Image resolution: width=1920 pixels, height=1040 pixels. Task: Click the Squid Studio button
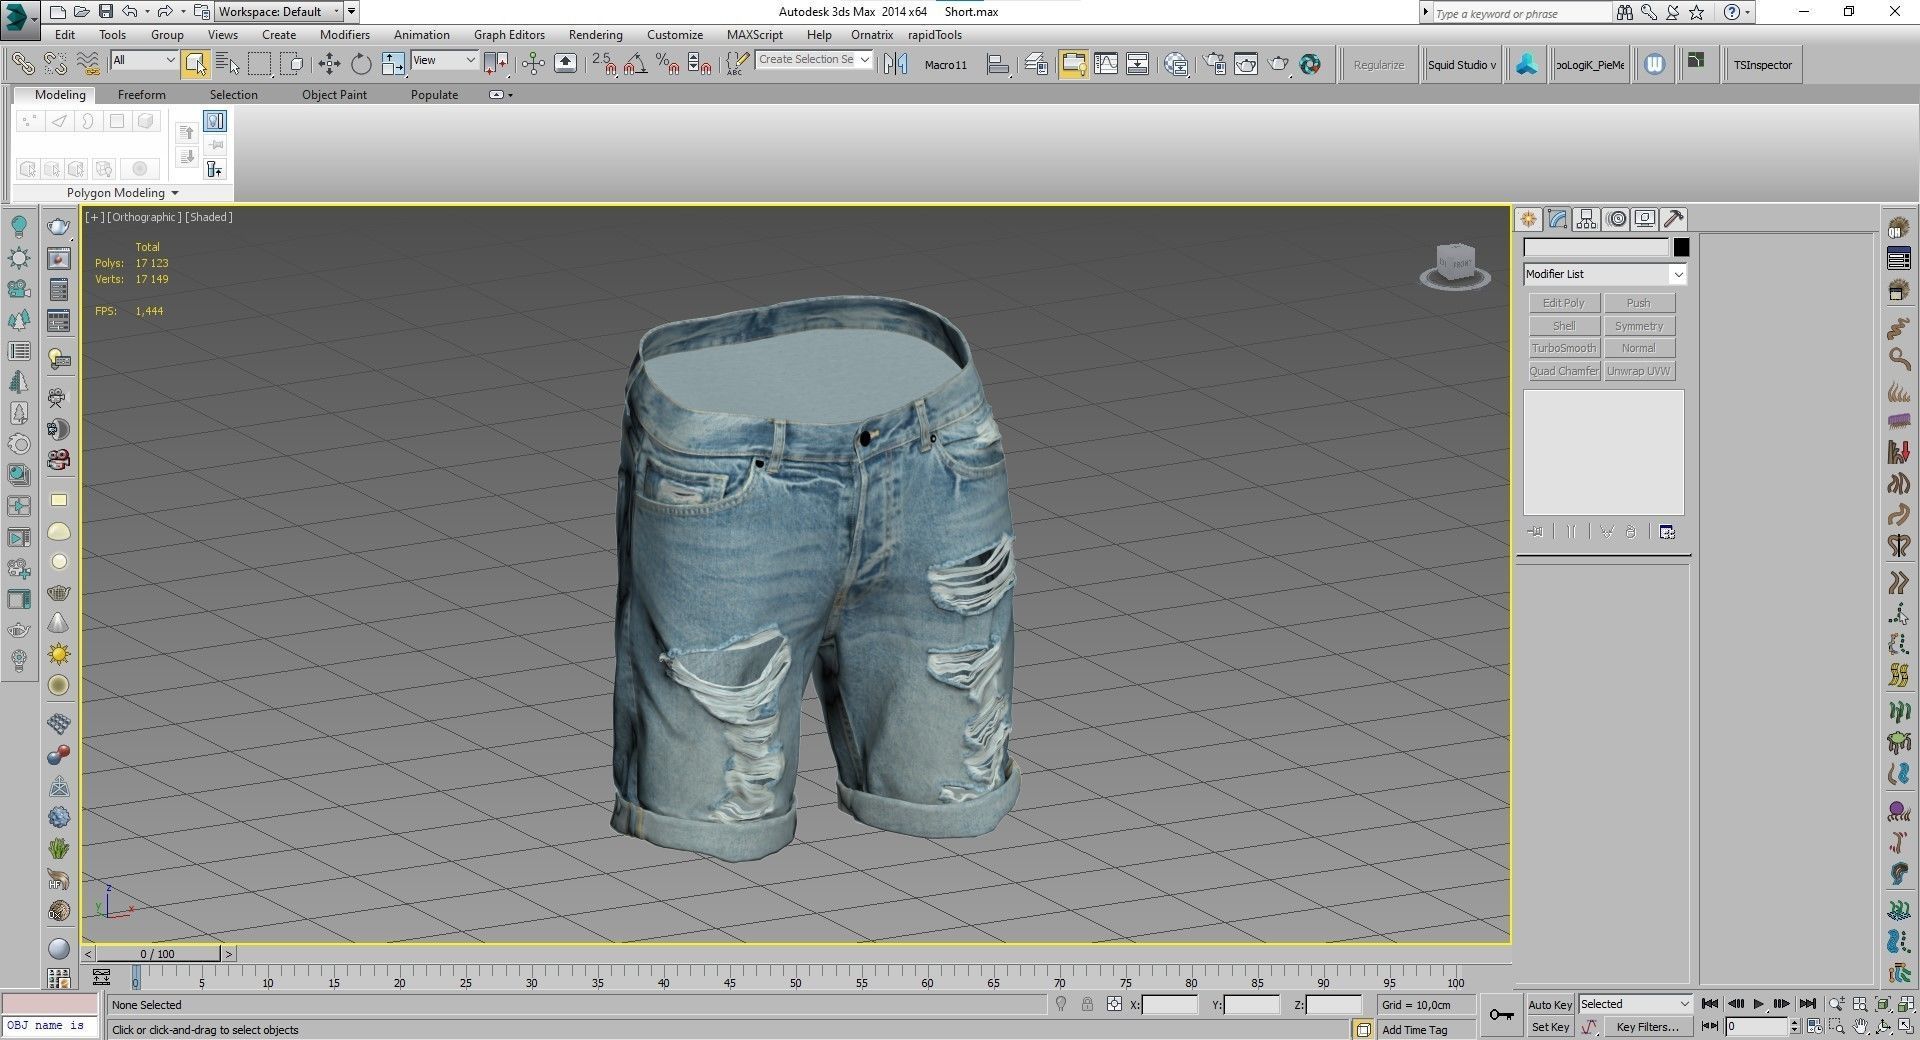[x=1462, y=65]
